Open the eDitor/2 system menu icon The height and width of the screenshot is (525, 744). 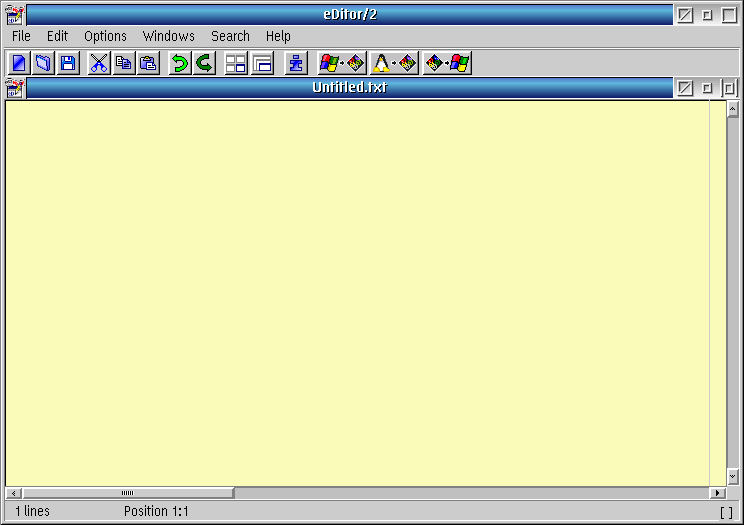point(15,15)
